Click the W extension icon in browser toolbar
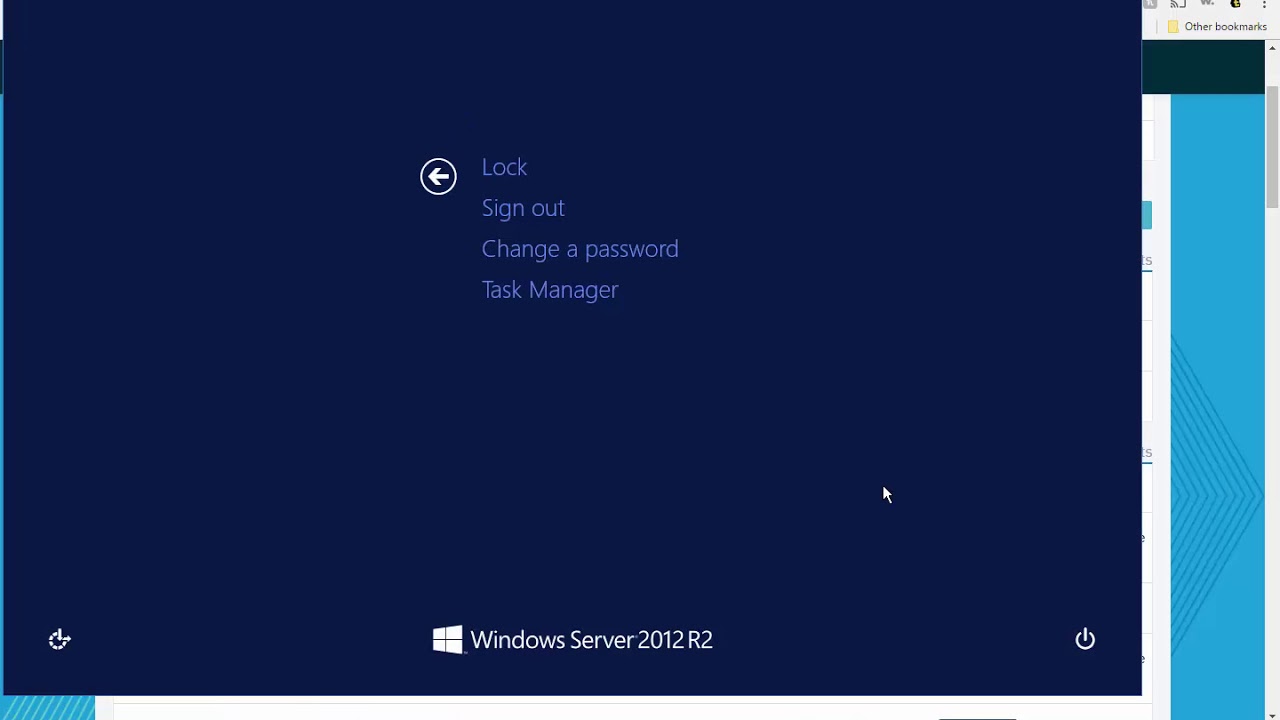This screenshot has height=720, width=1280. click(1207, 3)
